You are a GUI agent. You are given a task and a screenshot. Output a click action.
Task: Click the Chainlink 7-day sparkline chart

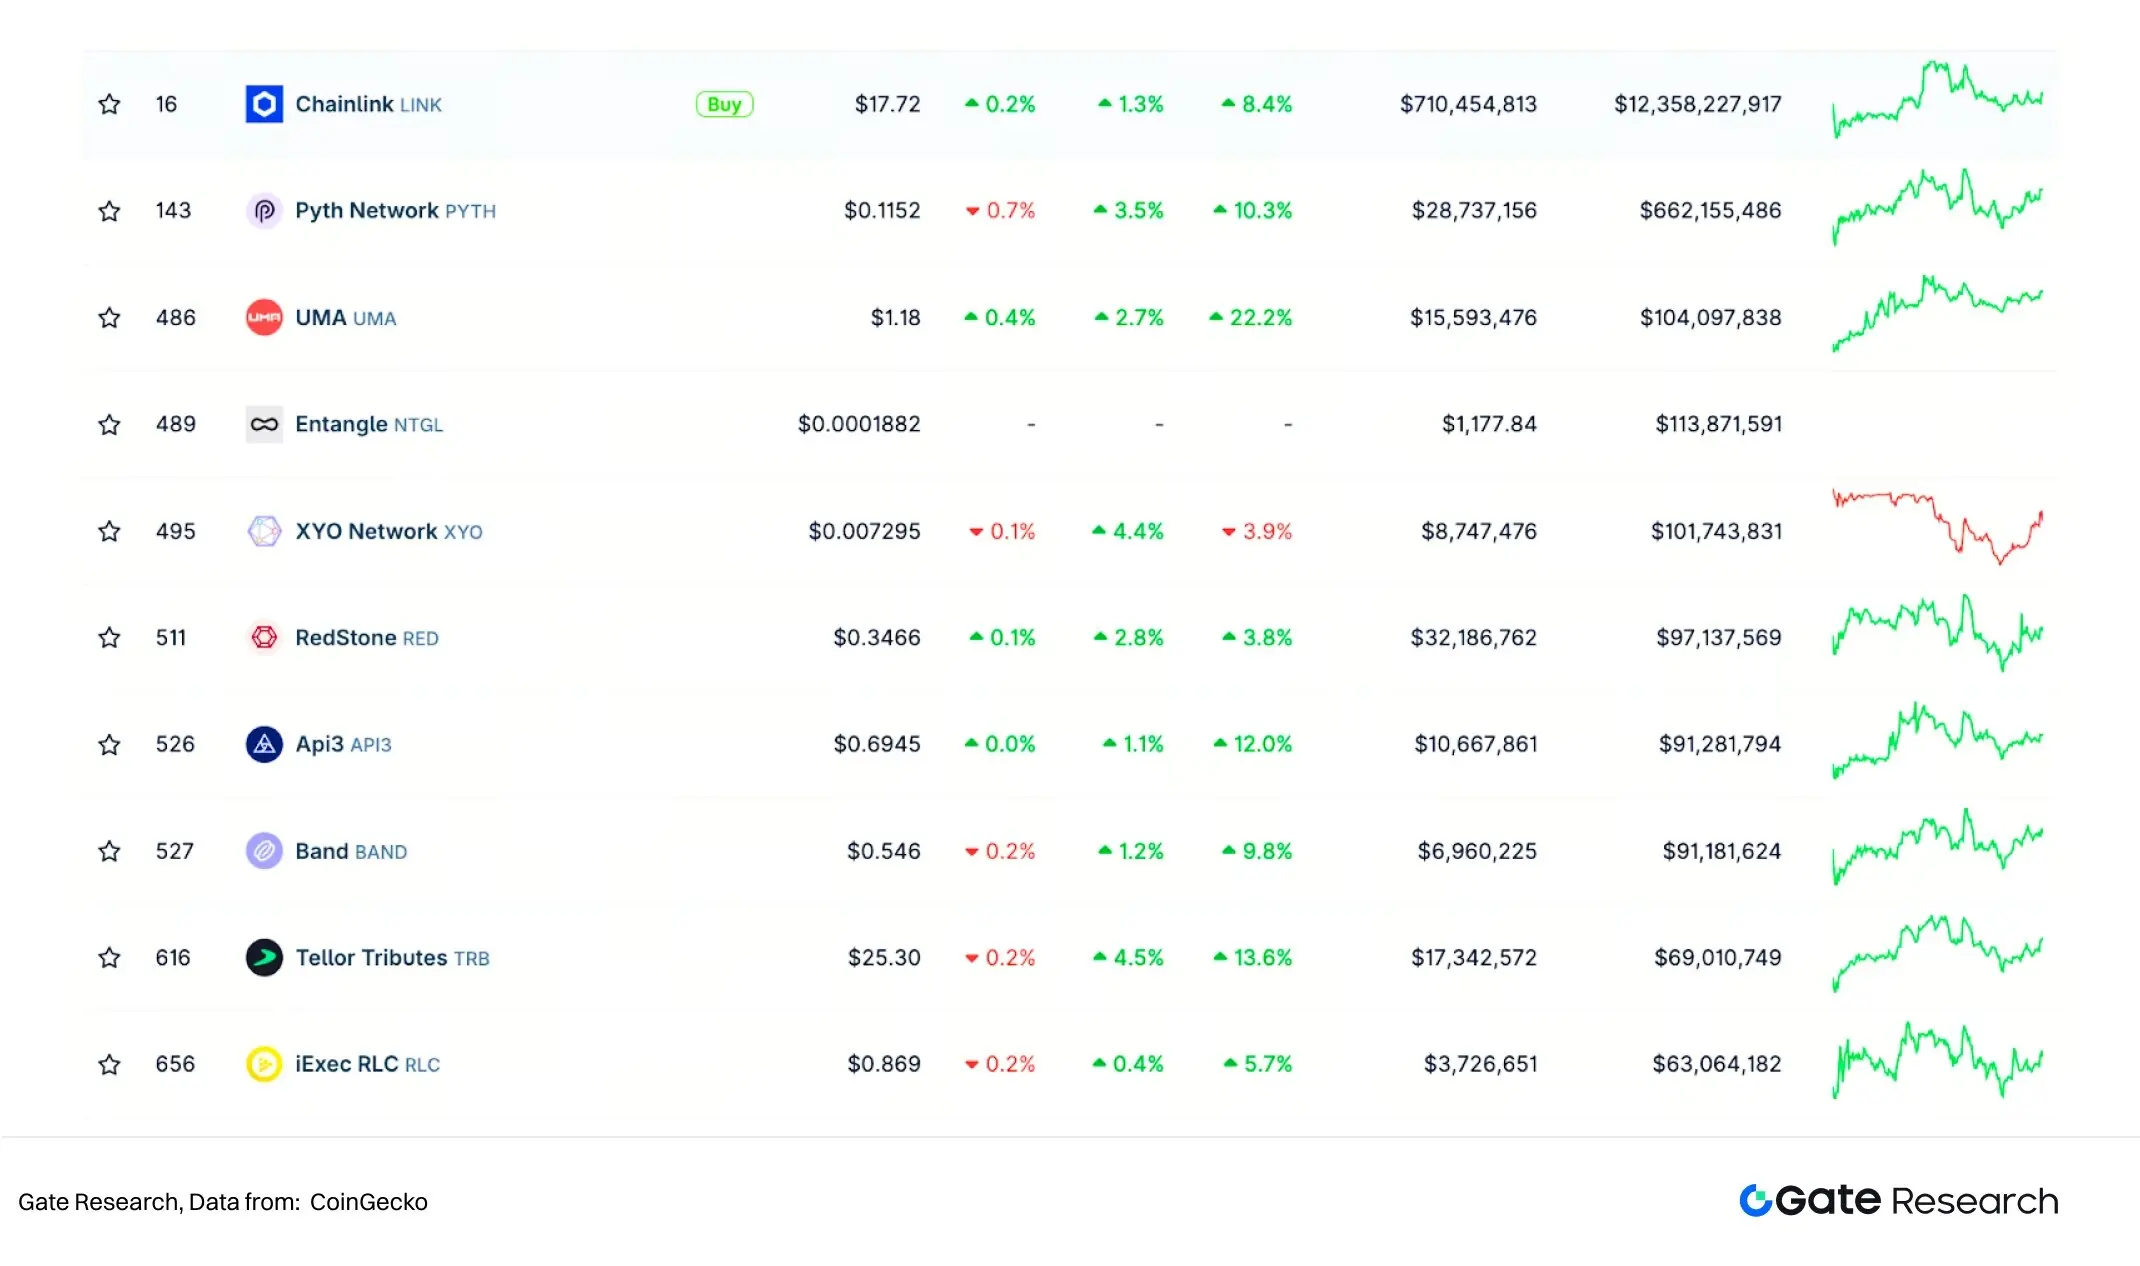click(x=1937, y=100)
